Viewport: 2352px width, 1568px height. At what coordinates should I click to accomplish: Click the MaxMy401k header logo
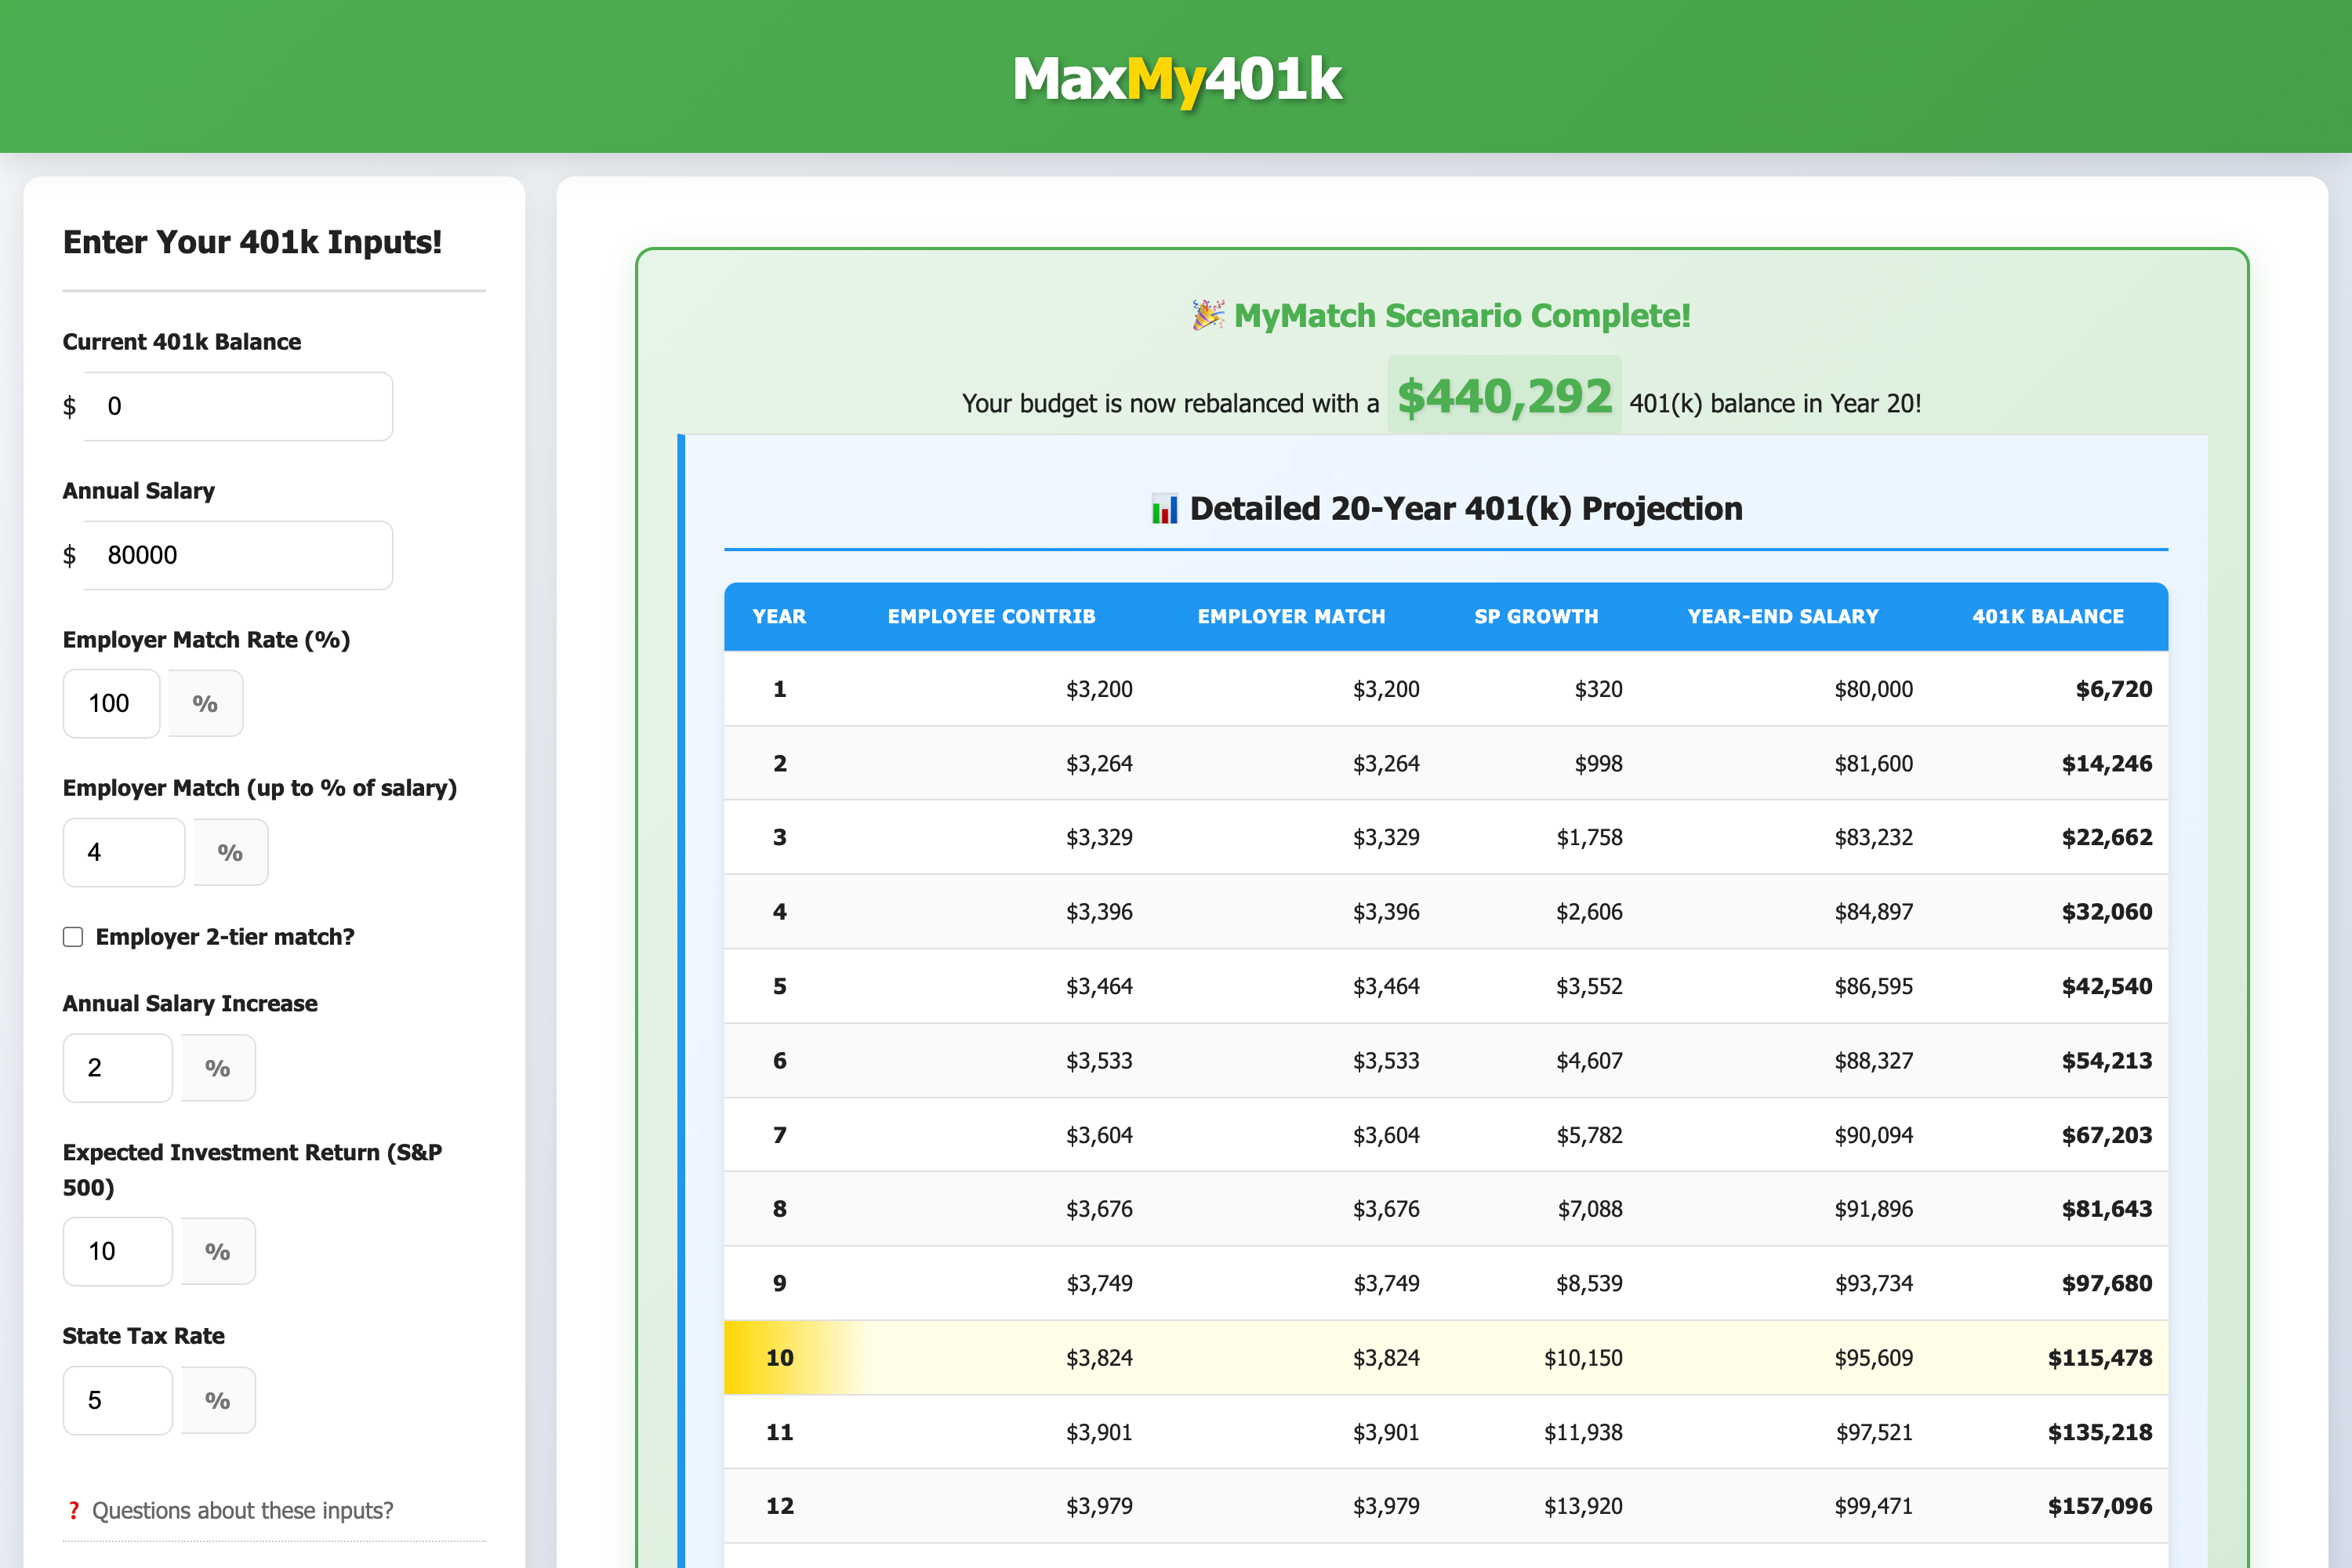tap(1176, 79)
